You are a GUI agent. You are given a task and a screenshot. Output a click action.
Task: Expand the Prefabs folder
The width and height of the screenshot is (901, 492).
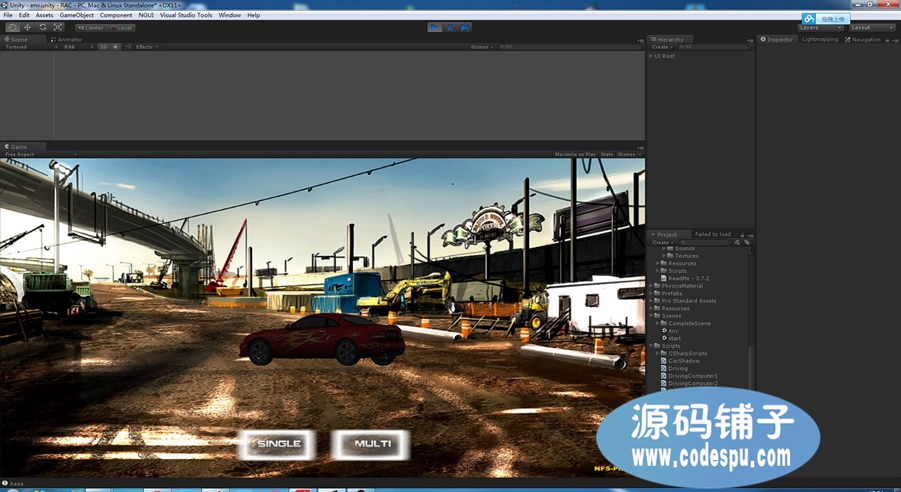[651, 294]
